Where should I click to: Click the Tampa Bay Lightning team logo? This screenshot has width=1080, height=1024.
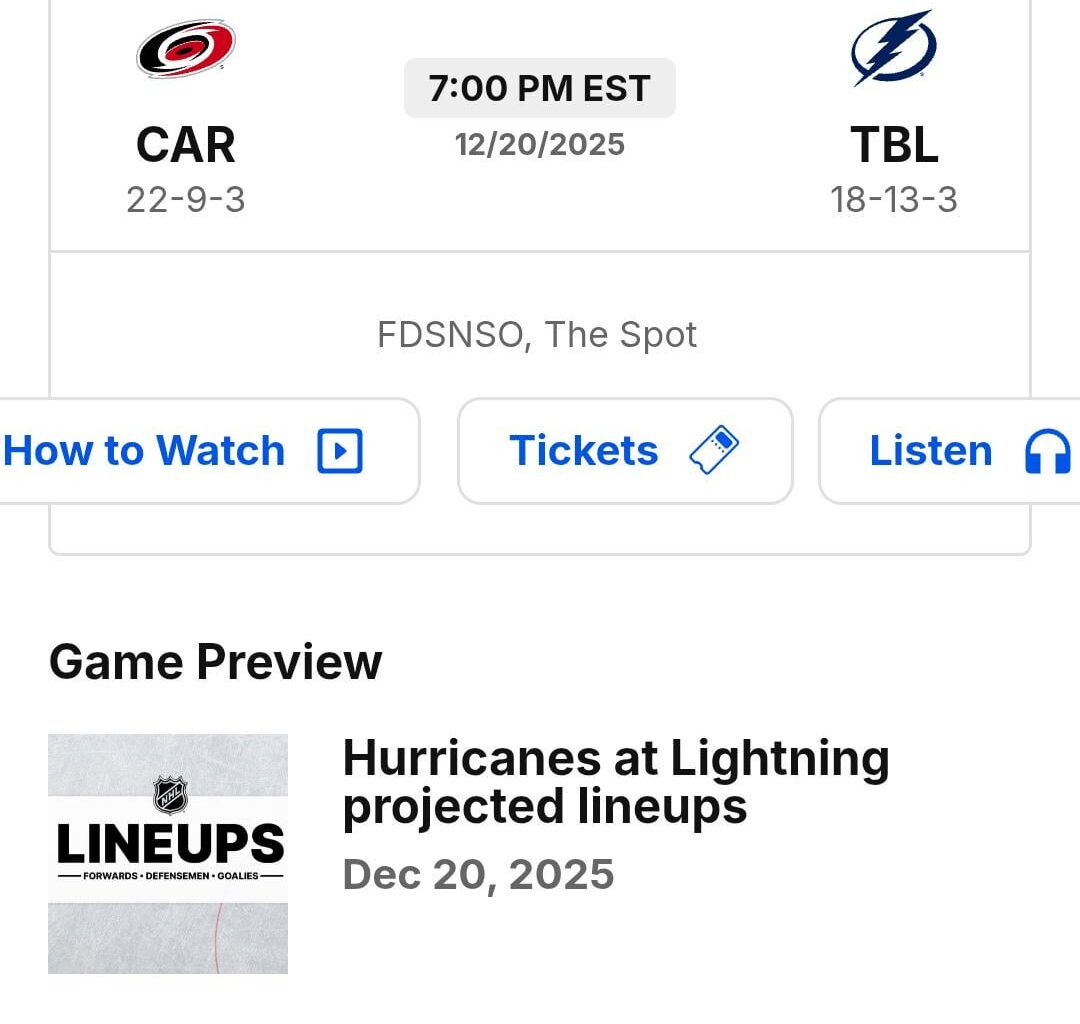pos(895,48)
